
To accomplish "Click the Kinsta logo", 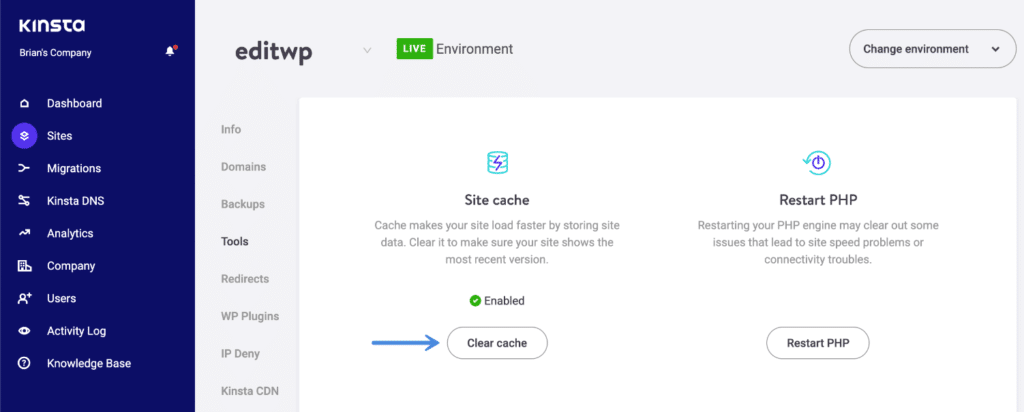I will click(x=52, y=26).
